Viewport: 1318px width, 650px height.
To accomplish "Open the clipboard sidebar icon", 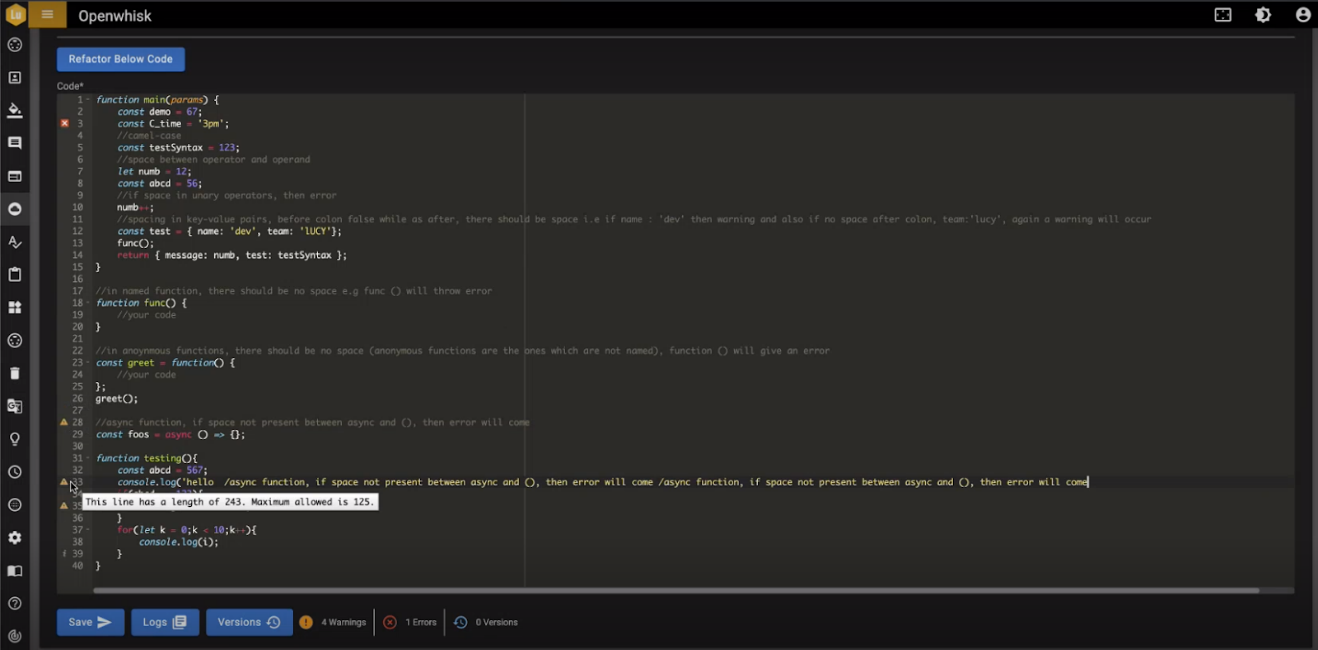I will click(15, 275).
